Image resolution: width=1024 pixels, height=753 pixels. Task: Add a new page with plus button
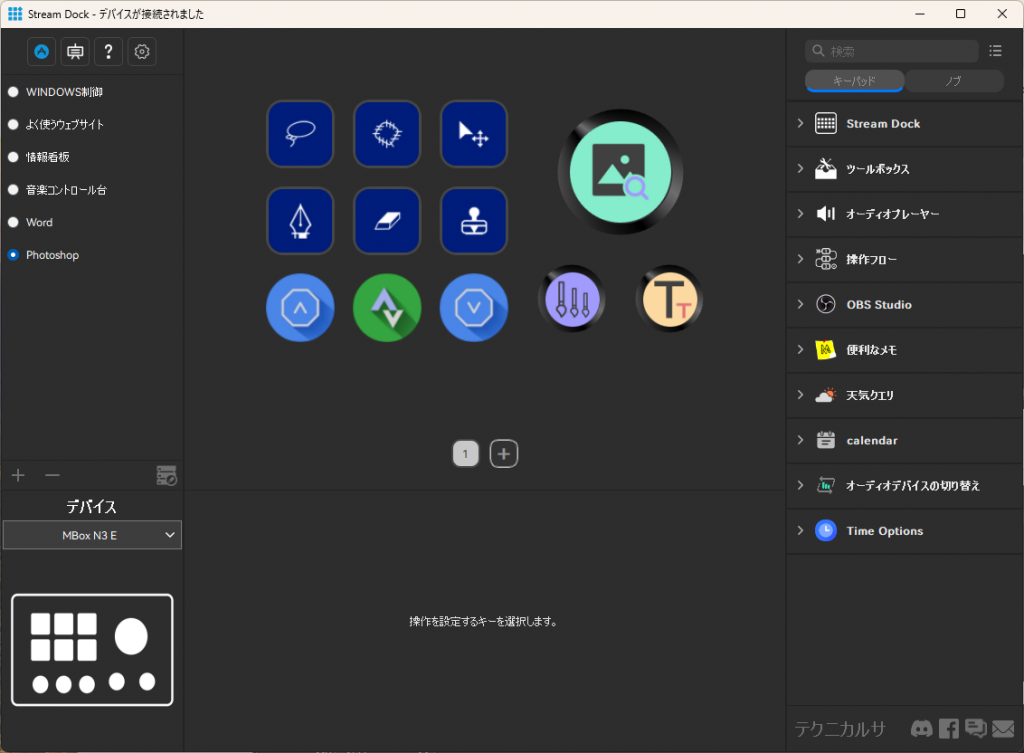click(x=504, y=454)
